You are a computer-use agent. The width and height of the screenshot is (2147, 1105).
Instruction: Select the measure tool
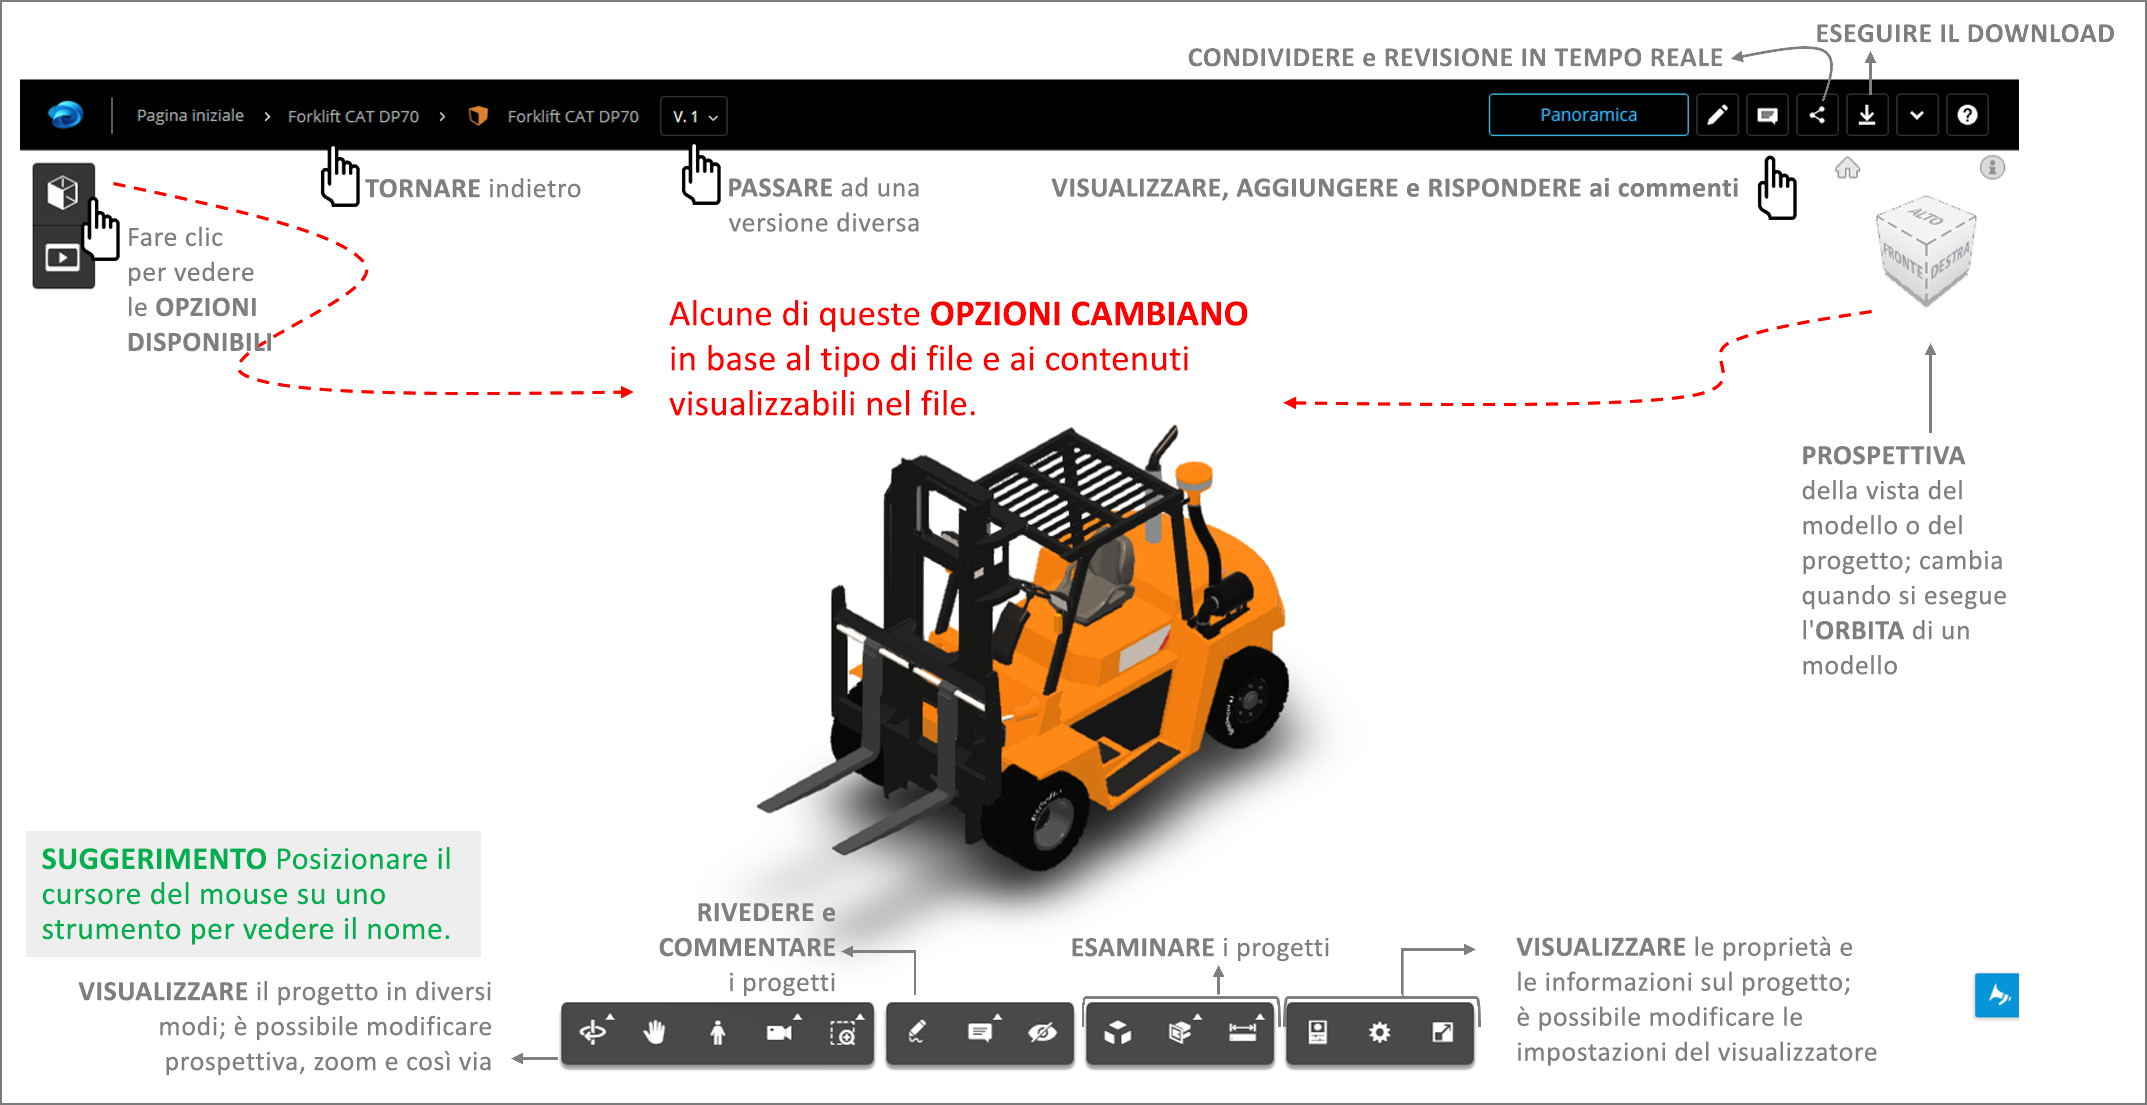1243,1032
